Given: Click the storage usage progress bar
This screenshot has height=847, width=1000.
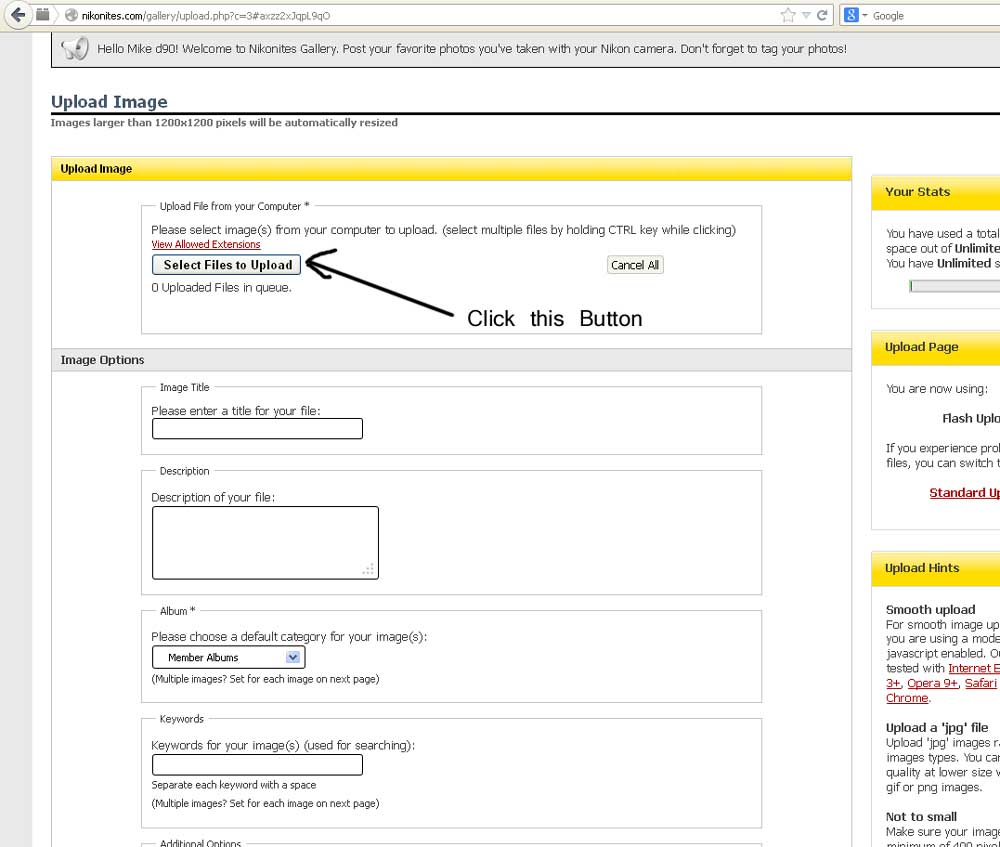Looking at the screenshot, I should click(954, 286).
